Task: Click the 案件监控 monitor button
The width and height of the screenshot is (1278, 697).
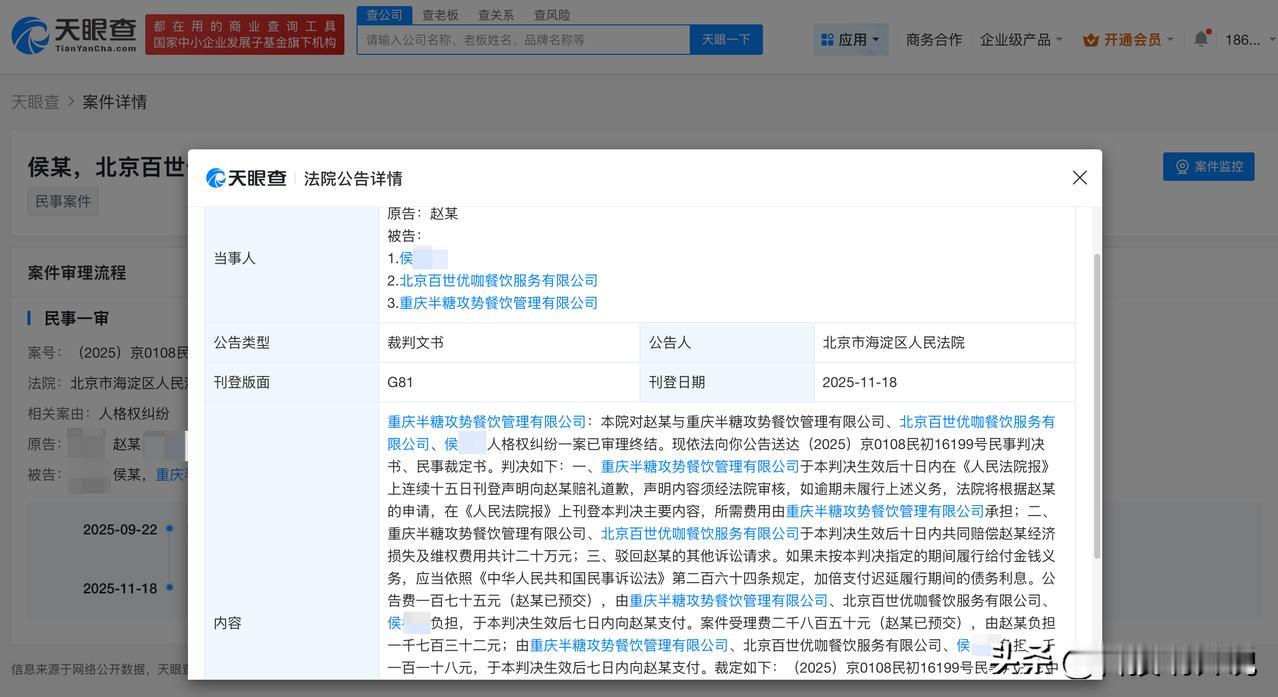Action: pos(1208,167)
